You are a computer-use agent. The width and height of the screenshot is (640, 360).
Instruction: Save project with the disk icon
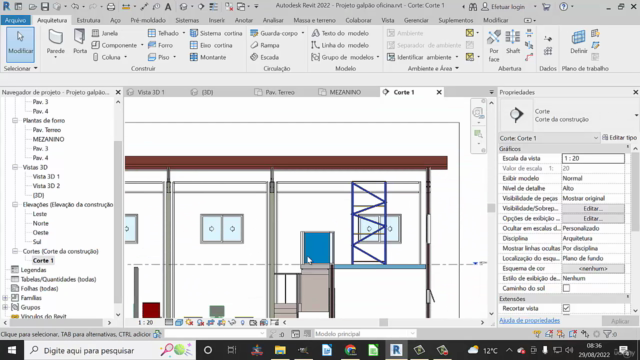(x=45, y=7)
